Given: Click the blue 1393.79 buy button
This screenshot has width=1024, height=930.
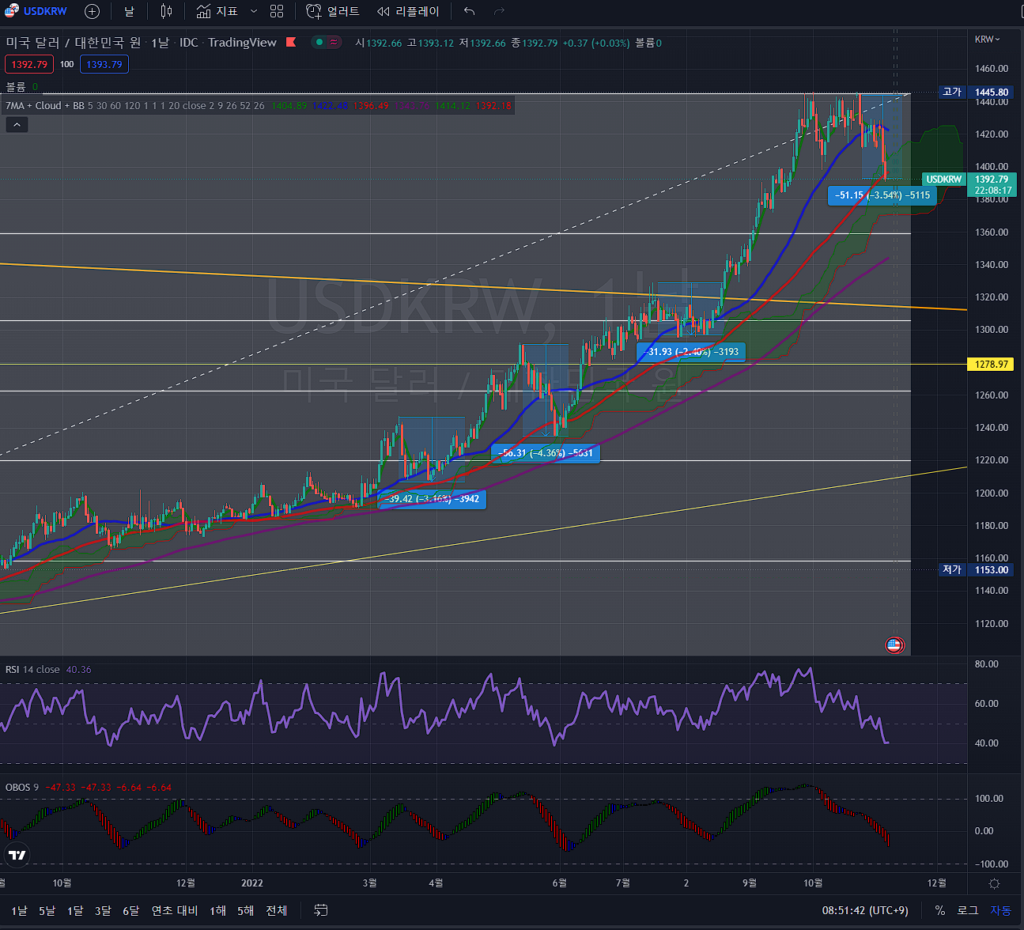Looking at the screenshot, I should click(104, 64).
